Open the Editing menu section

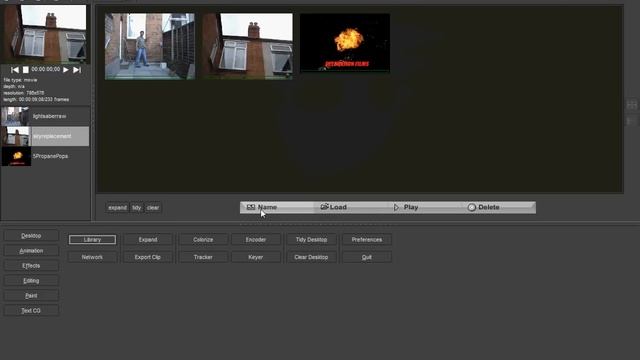tap(31, 281)
